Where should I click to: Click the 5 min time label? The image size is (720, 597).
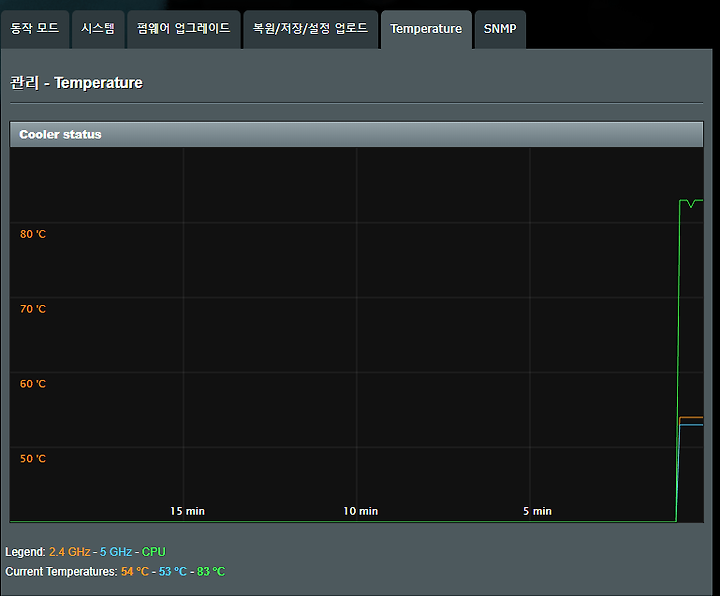pyautogui.click(x=537, y=511)
